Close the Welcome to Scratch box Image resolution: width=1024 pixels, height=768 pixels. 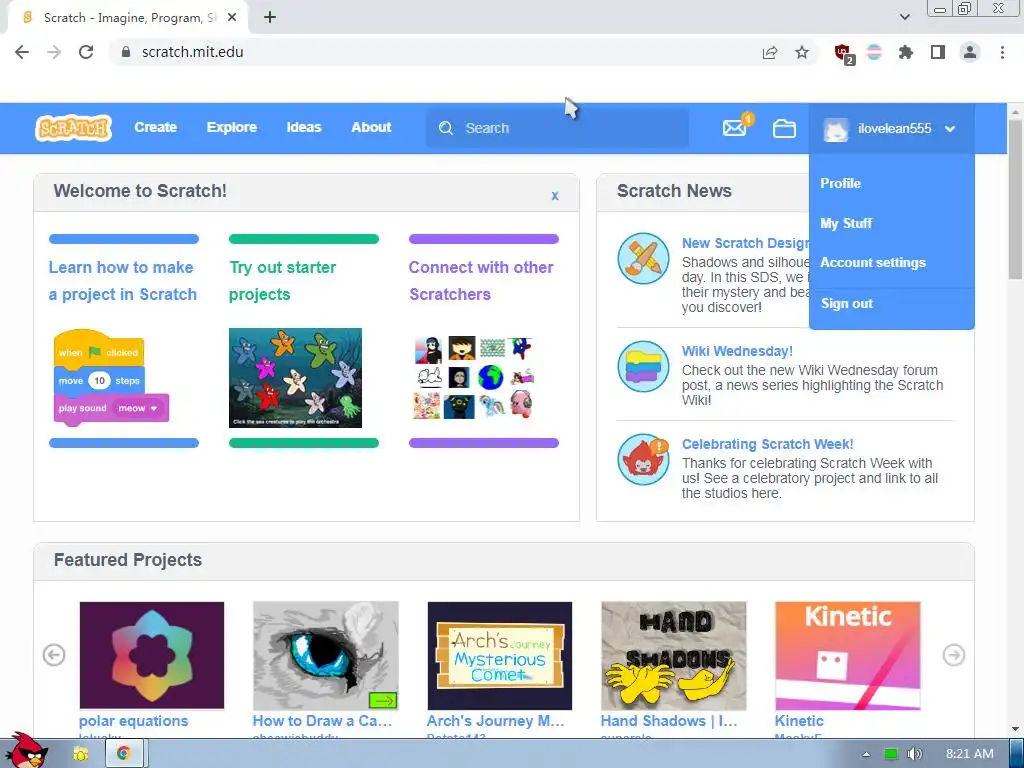[x=554, y=195]
